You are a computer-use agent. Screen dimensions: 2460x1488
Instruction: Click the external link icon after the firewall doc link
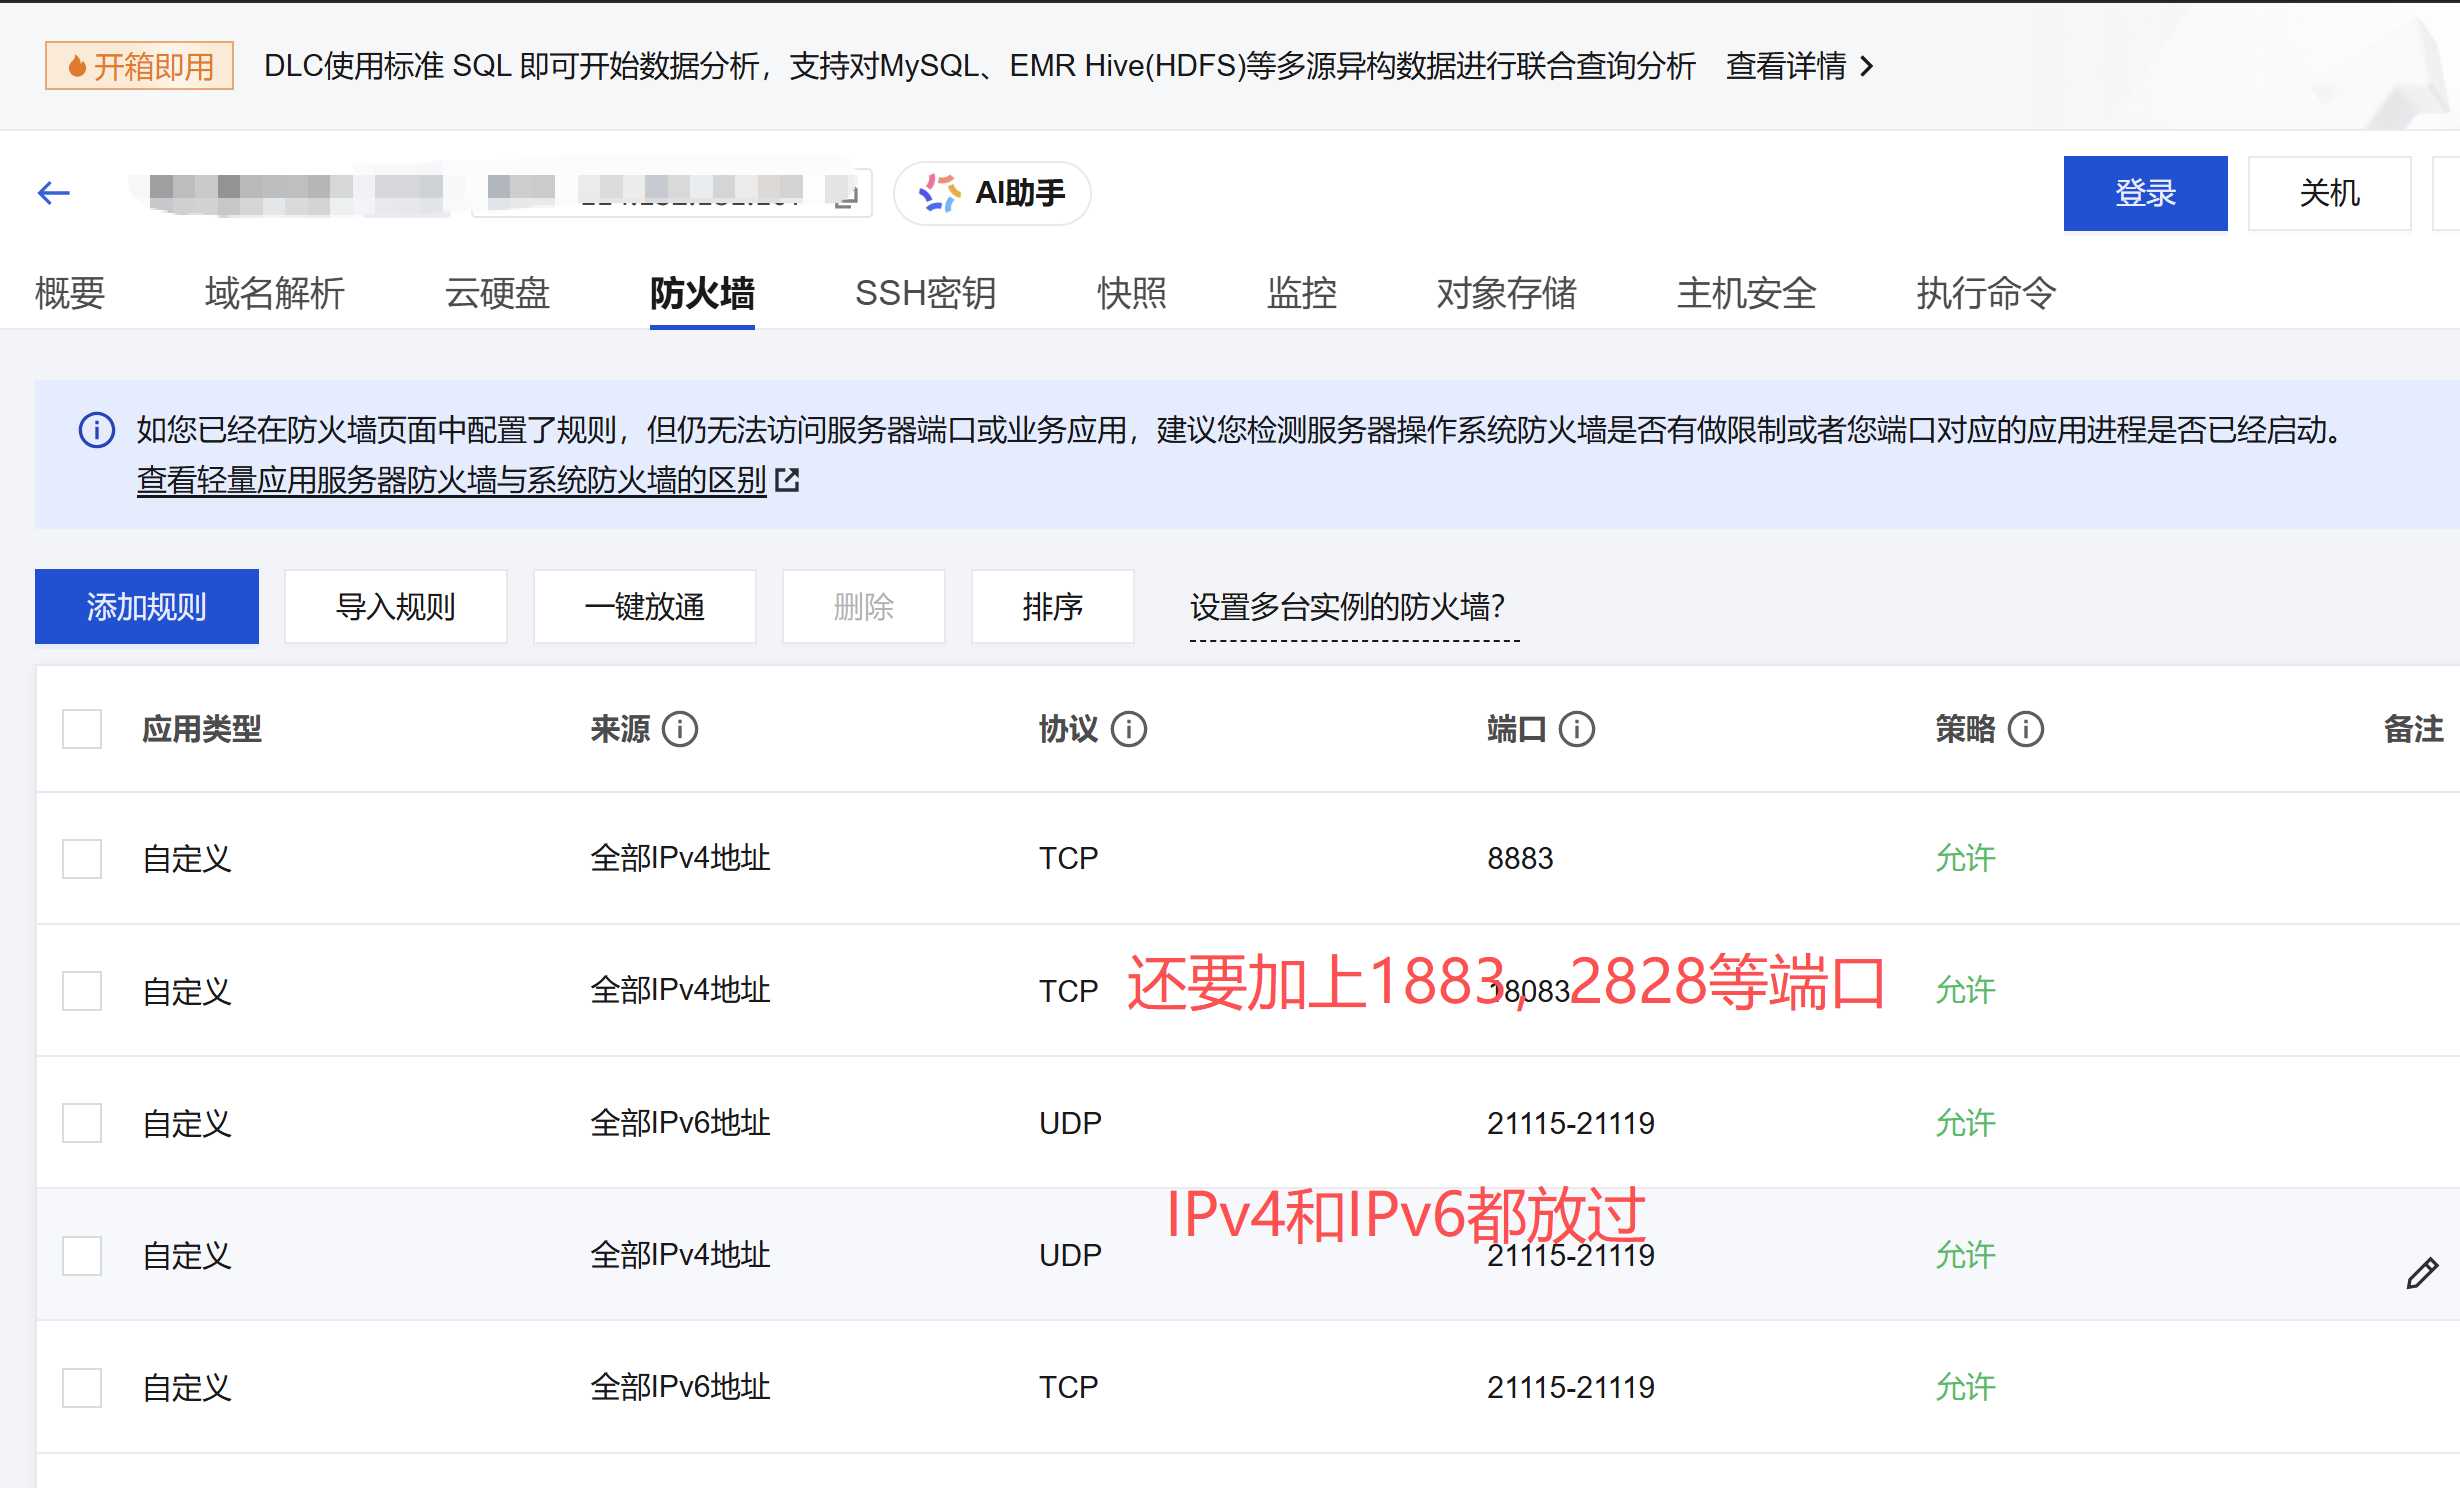click(x=788, y=480)
